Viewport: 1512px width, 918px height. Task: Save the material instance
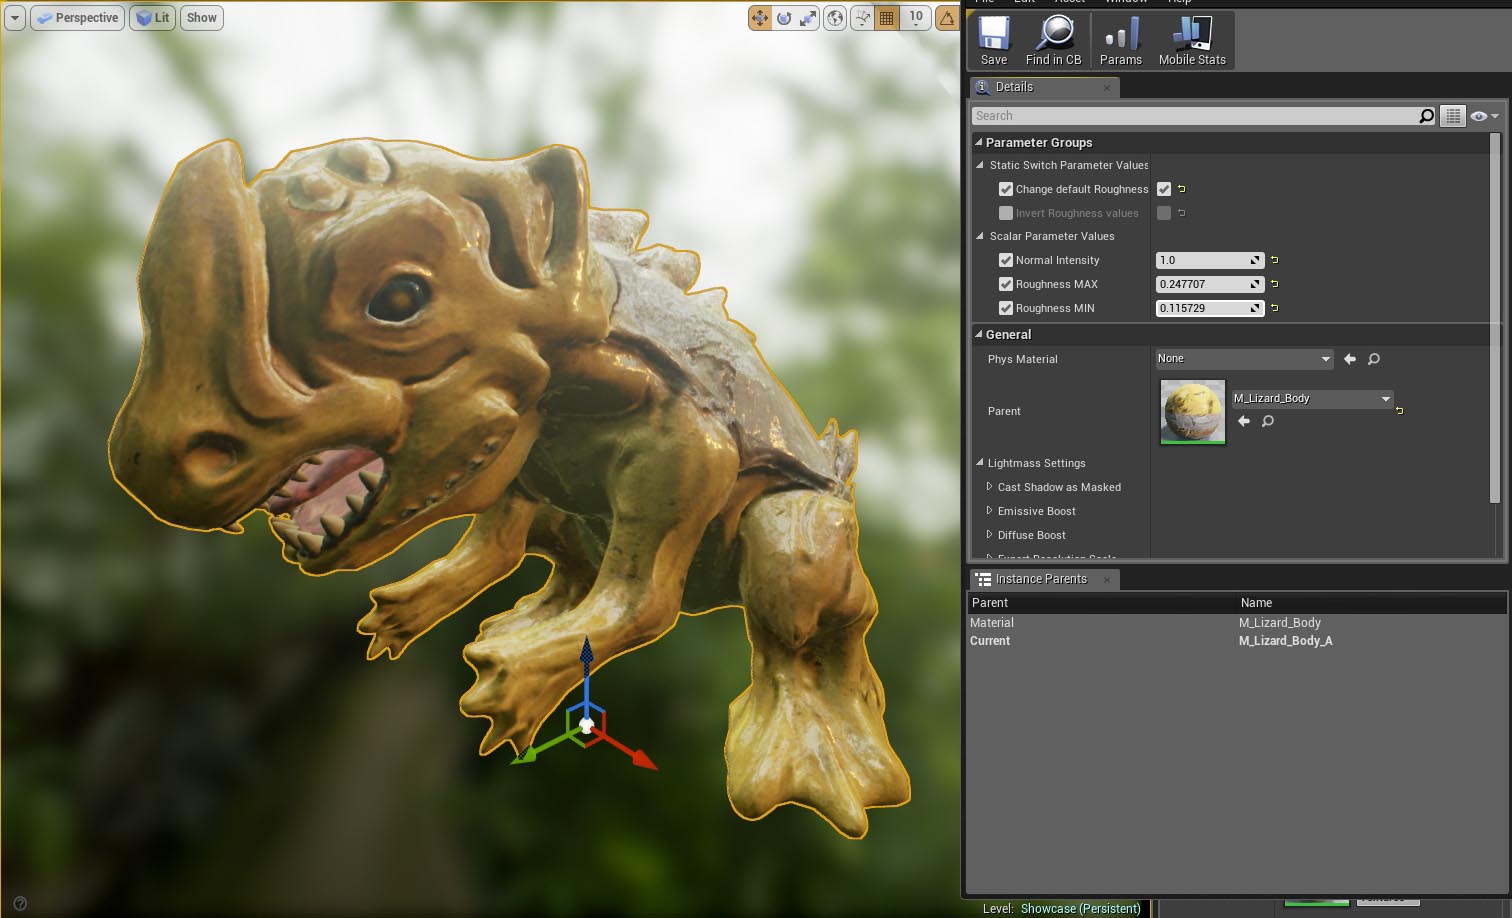pyautogui.click(x=993, y=41)
